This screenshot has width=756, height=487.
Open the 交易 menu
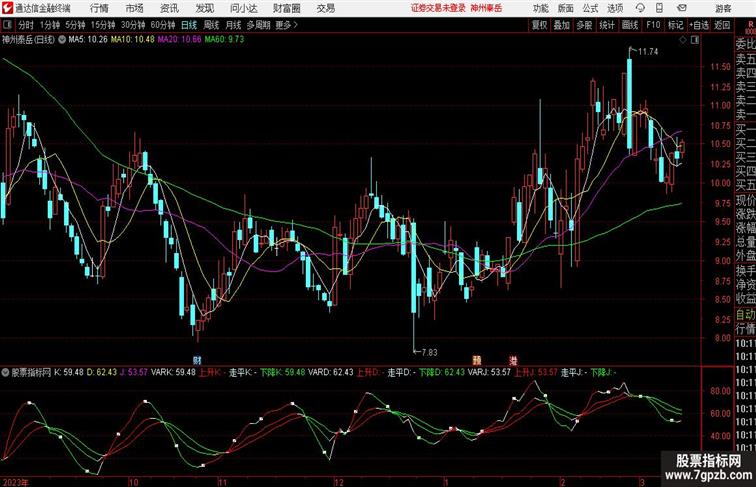pyautogui.click(x=325, y=8)
